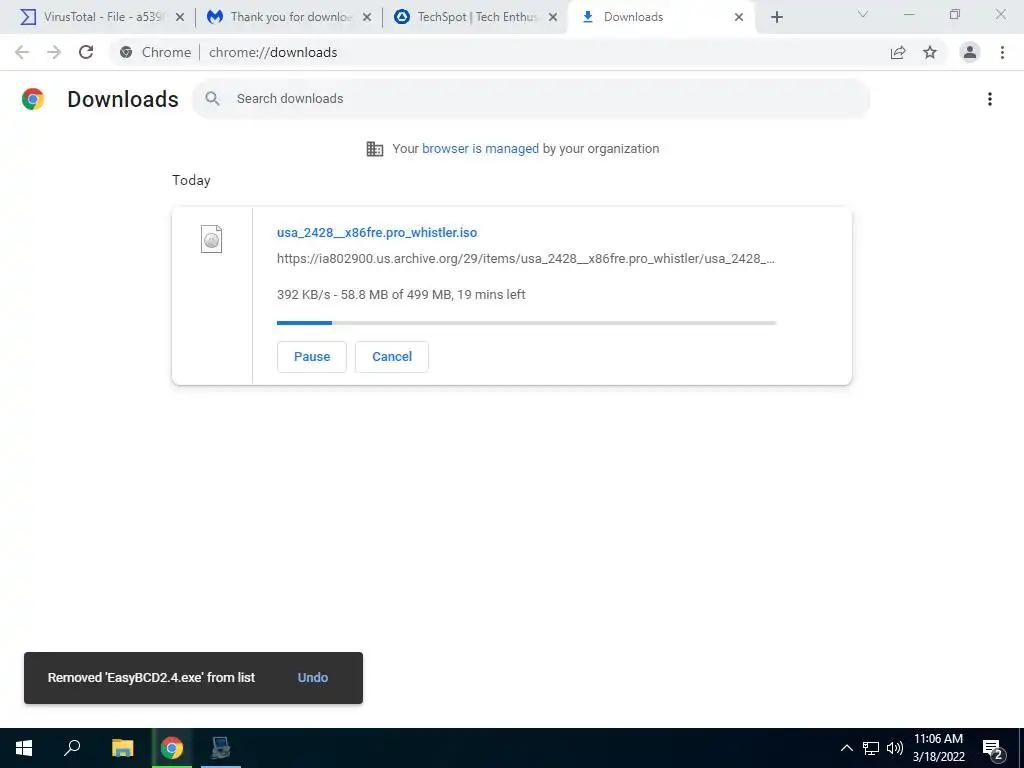The image size is (1024, 768).
Task: Open the browser is managed link
Action: click(480, 149)
